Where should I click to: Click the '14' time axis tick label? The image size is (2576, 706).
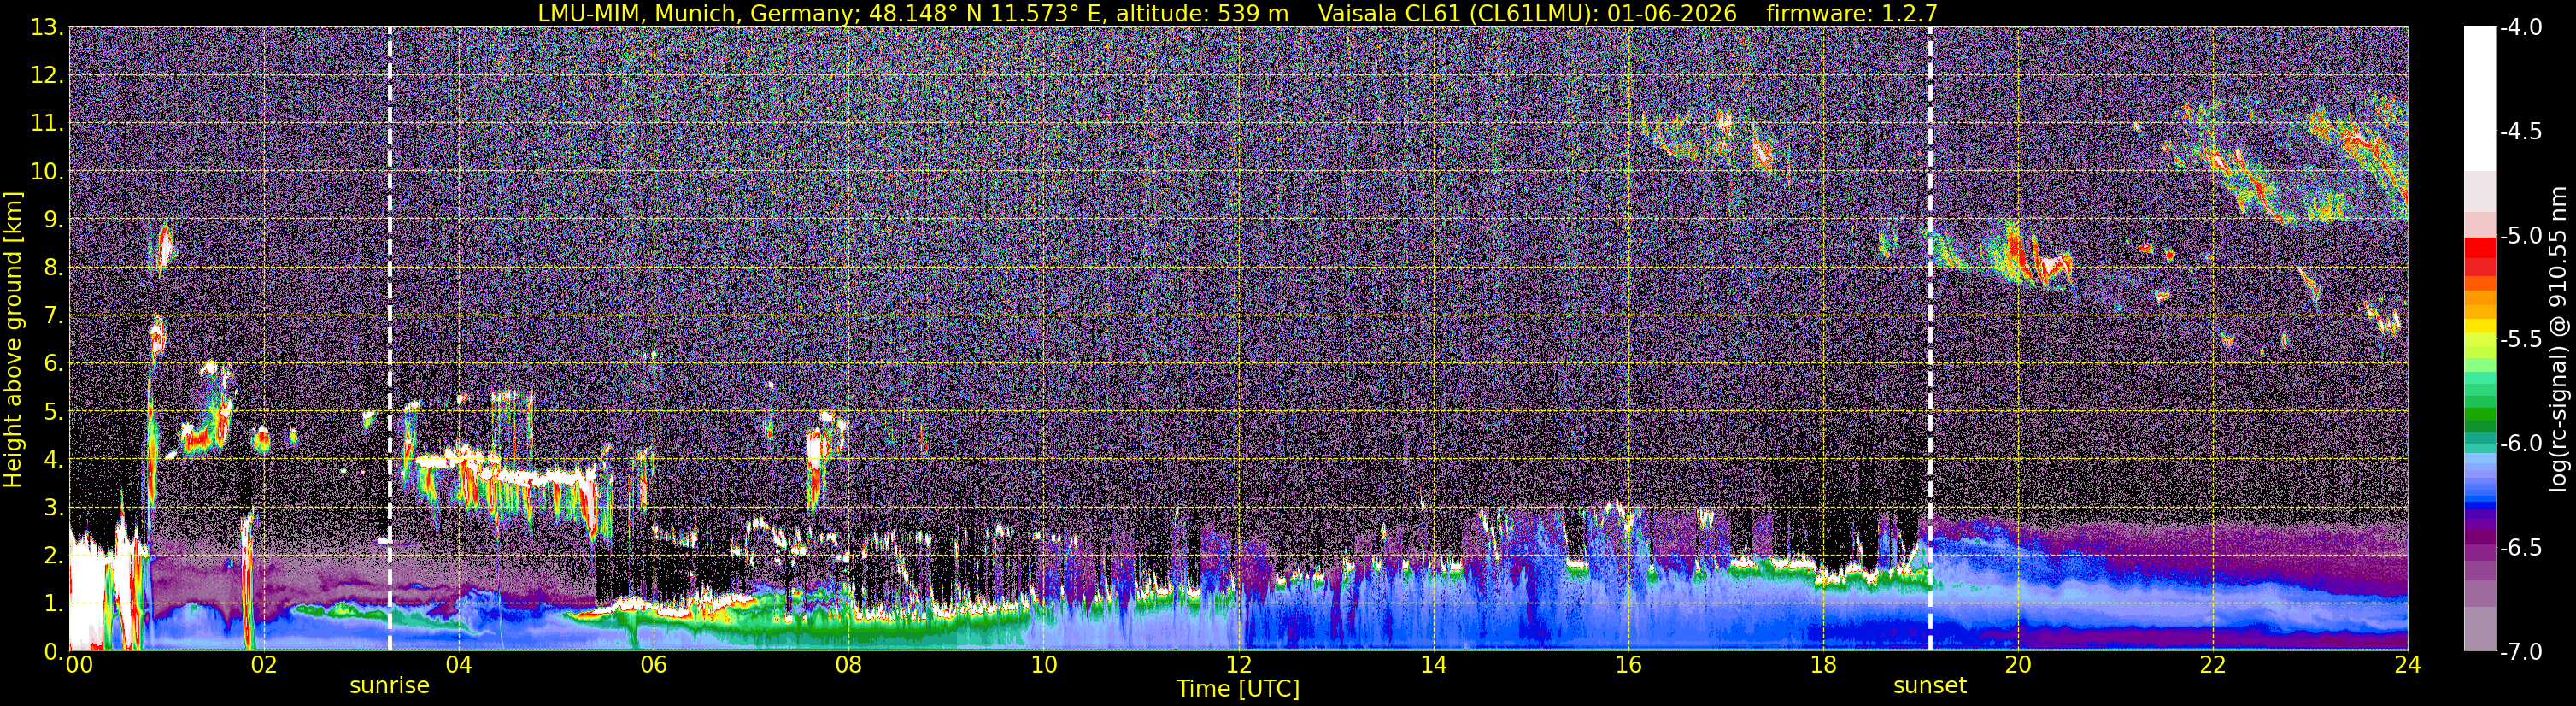1433,665
